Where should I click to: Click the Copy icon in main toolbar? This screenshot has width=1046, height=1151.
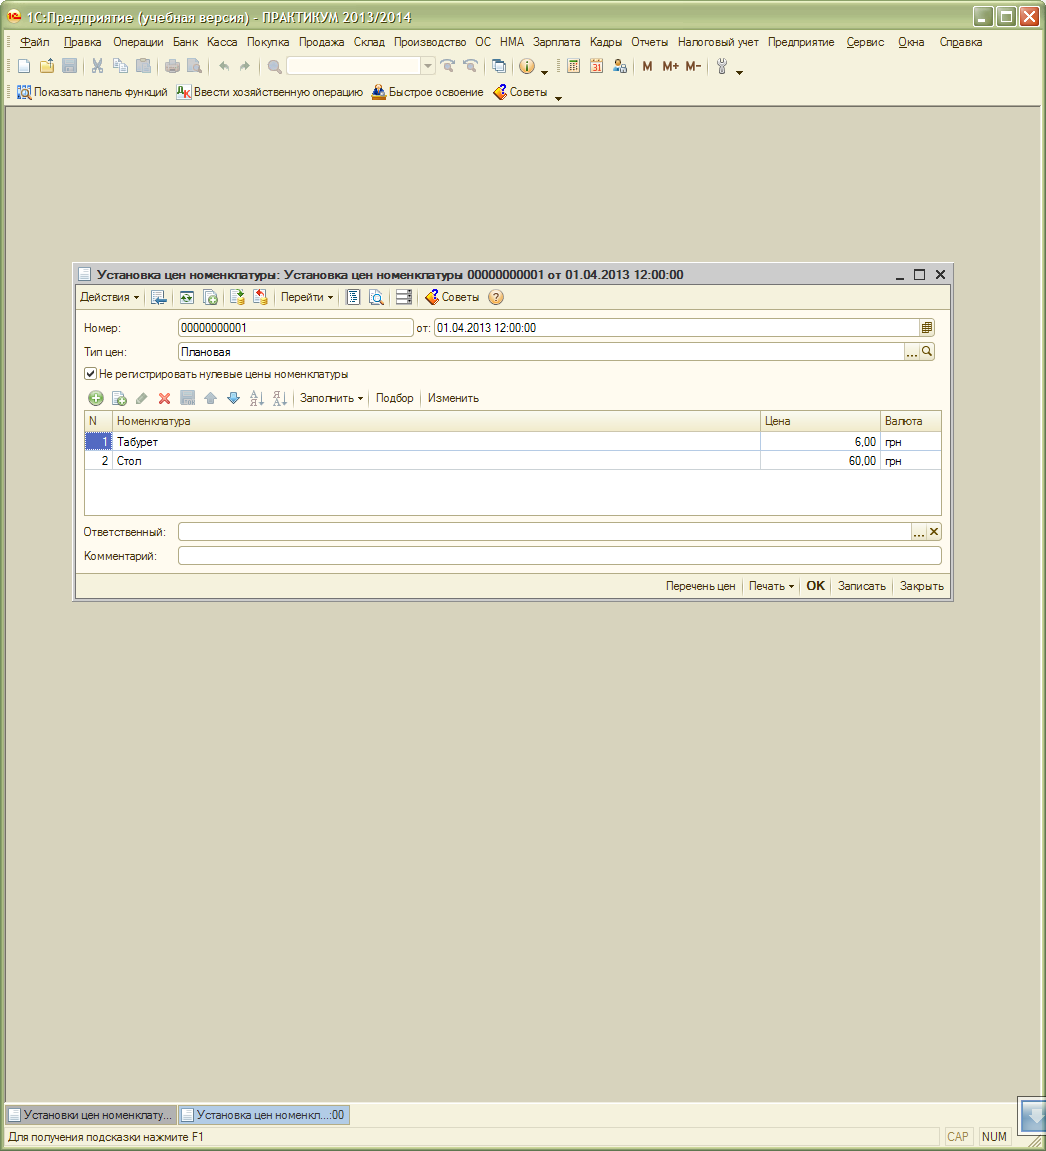pyautogui.click(x=120, y=67)
